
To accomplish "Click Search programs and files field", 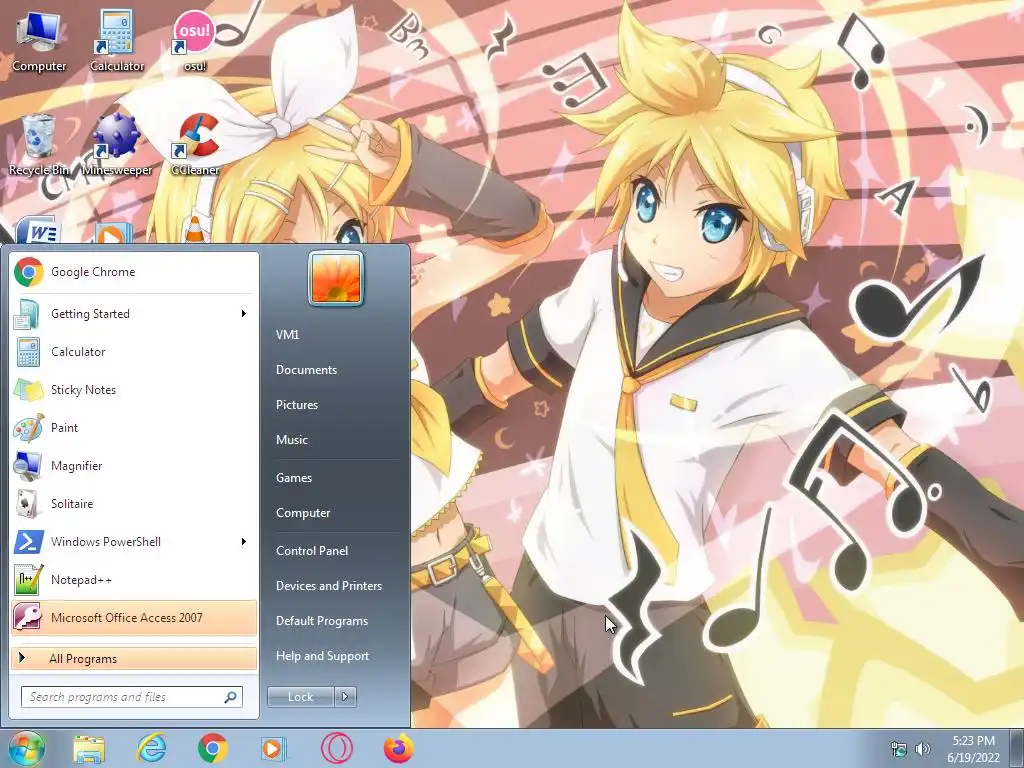I will tap(132, 697).
